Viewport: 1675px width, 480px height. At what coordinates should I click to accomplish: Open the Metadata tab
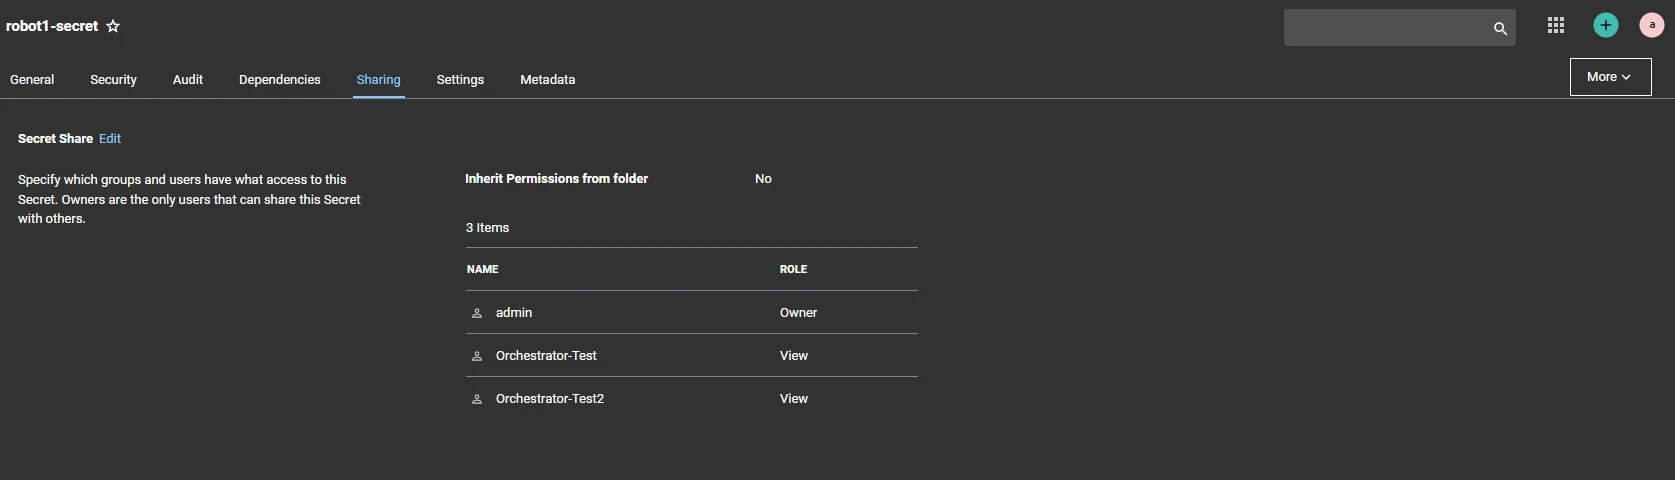[547, 80]
